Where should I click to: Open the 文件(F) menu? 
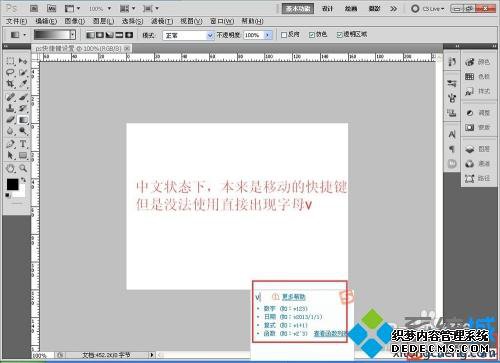[x=16, y=21]
